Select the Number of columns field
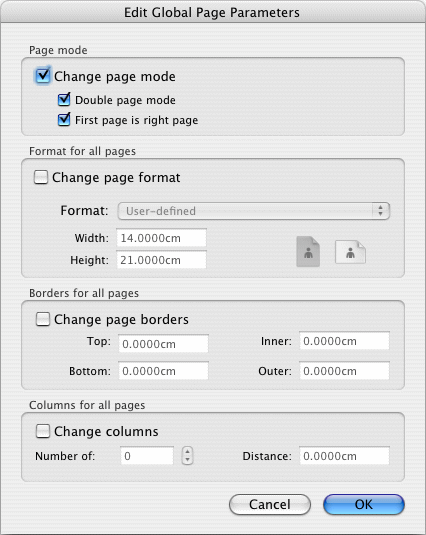The height and width of the screenshot is (535, 426). tap(147, 456)
